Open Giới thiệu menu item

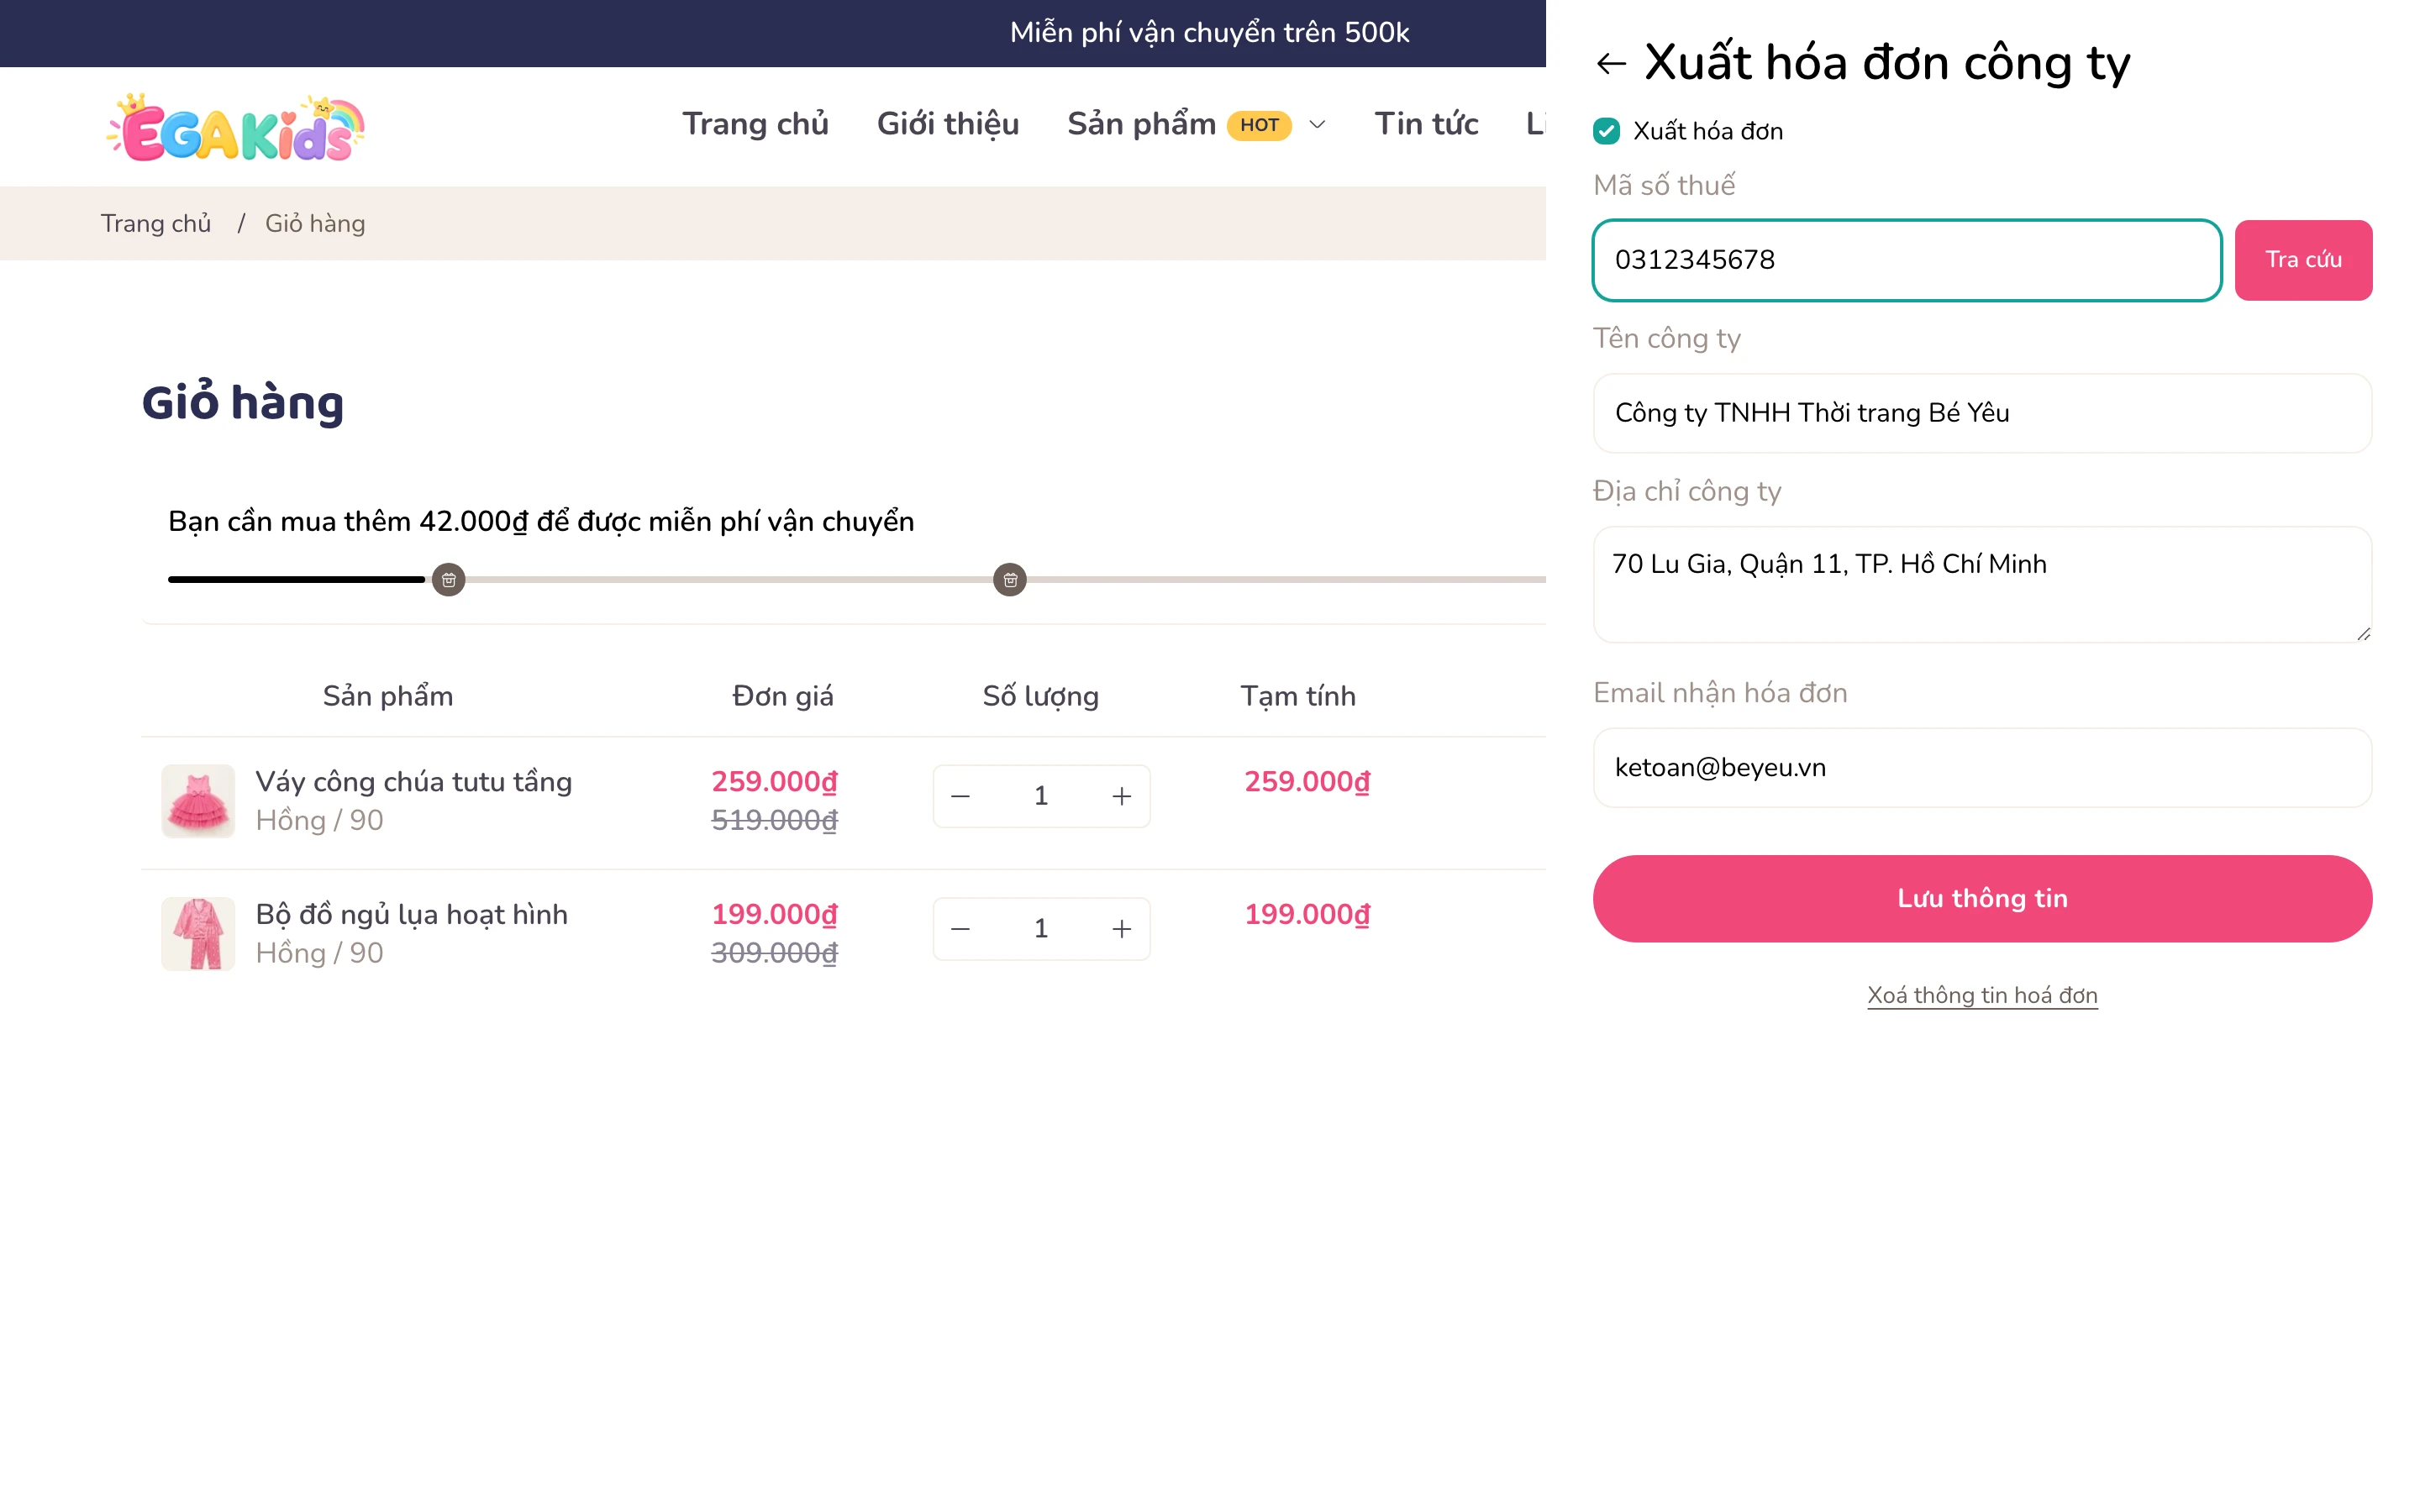click(948, 124)
